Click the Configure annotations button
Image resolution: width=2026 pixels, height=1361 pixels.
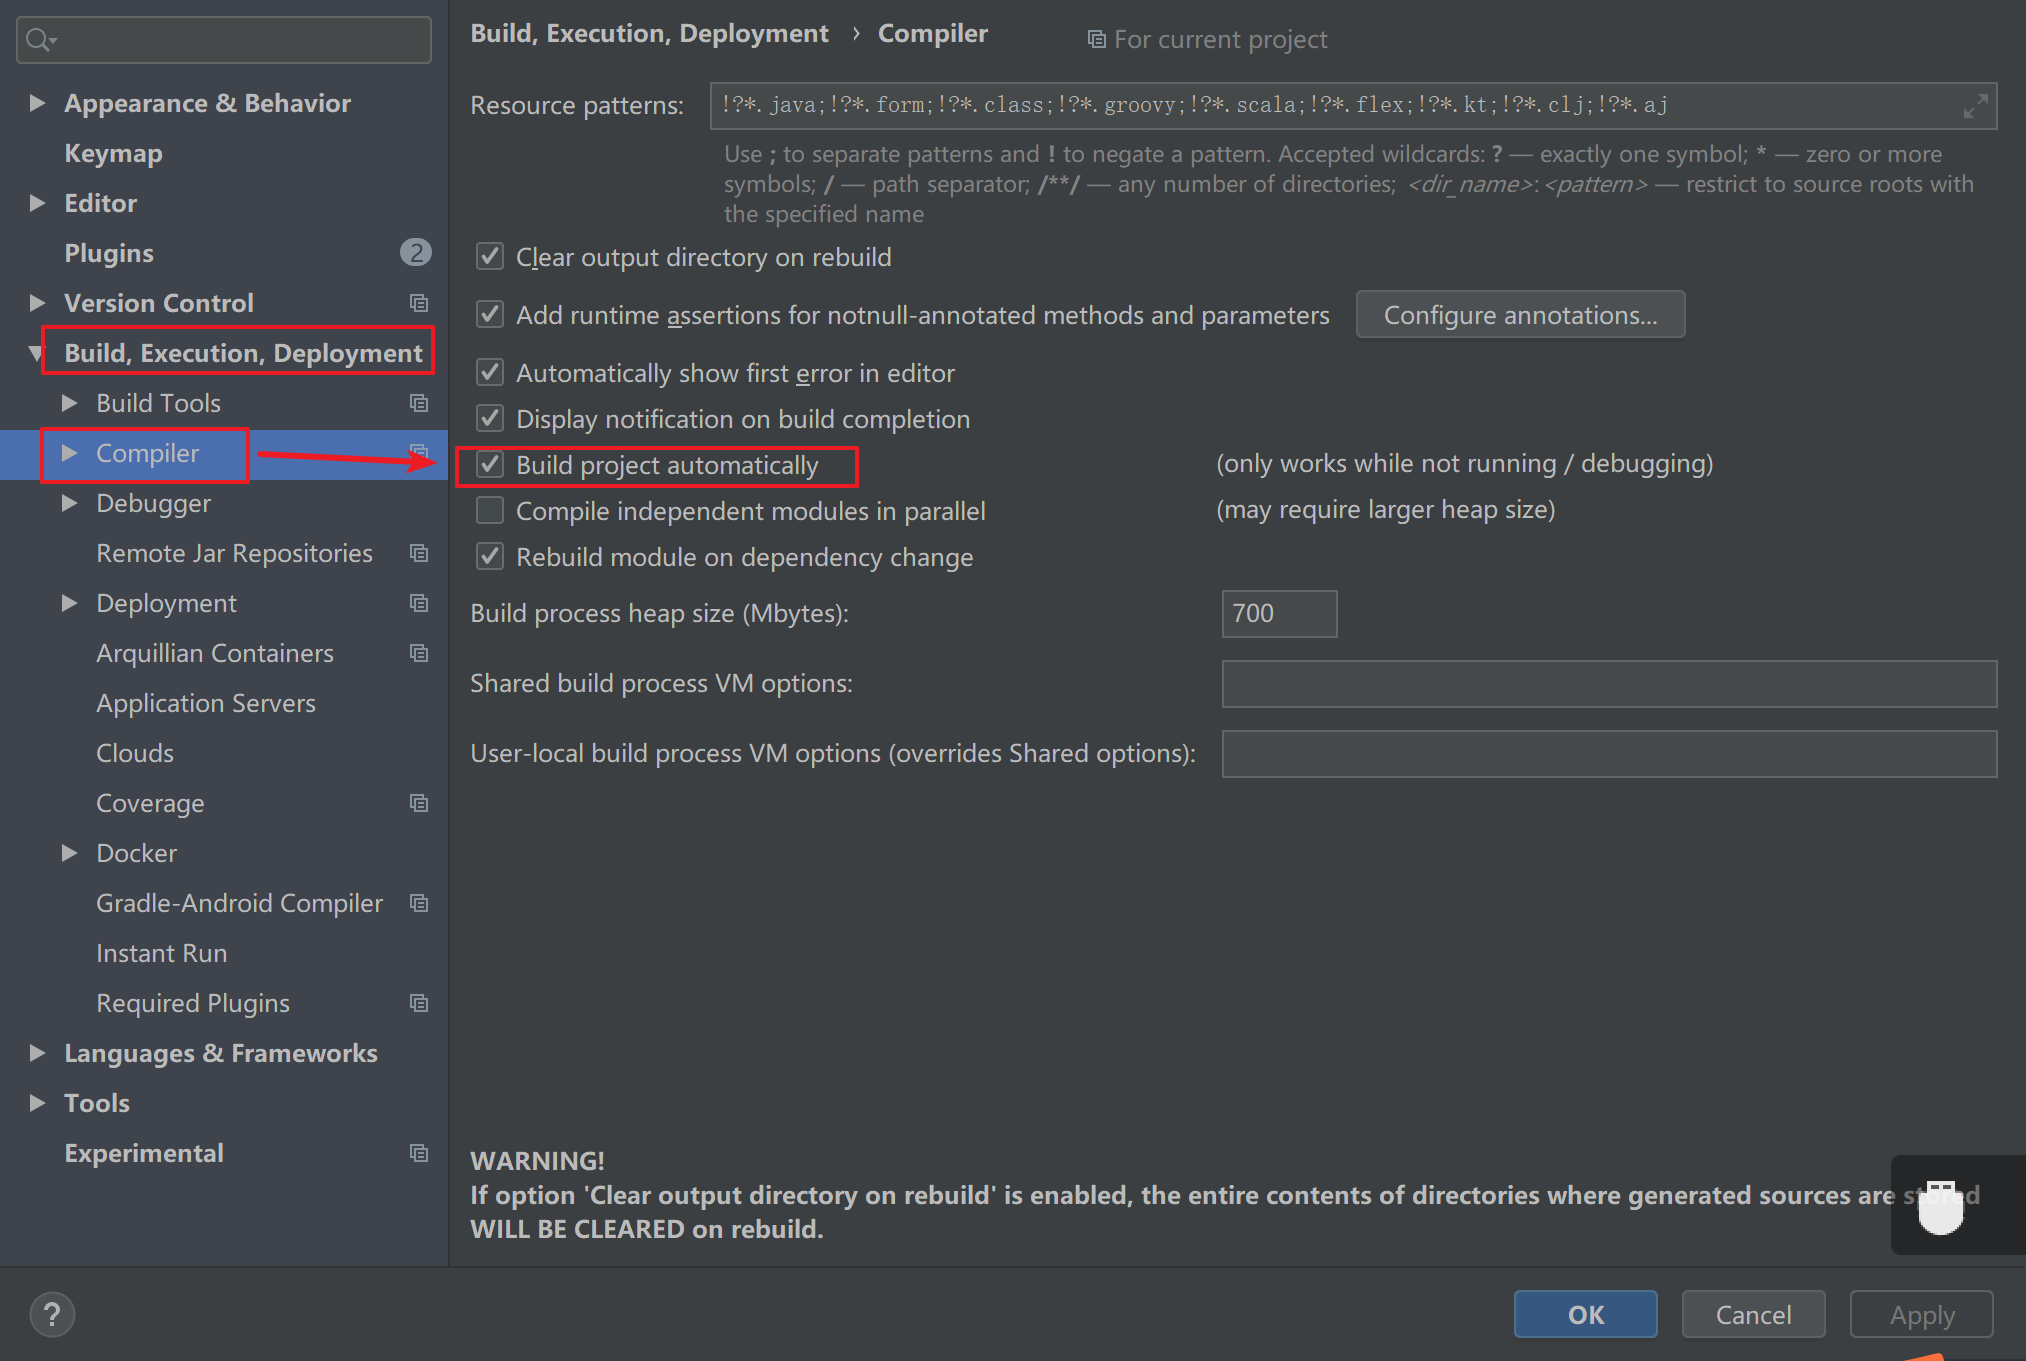1519,315
